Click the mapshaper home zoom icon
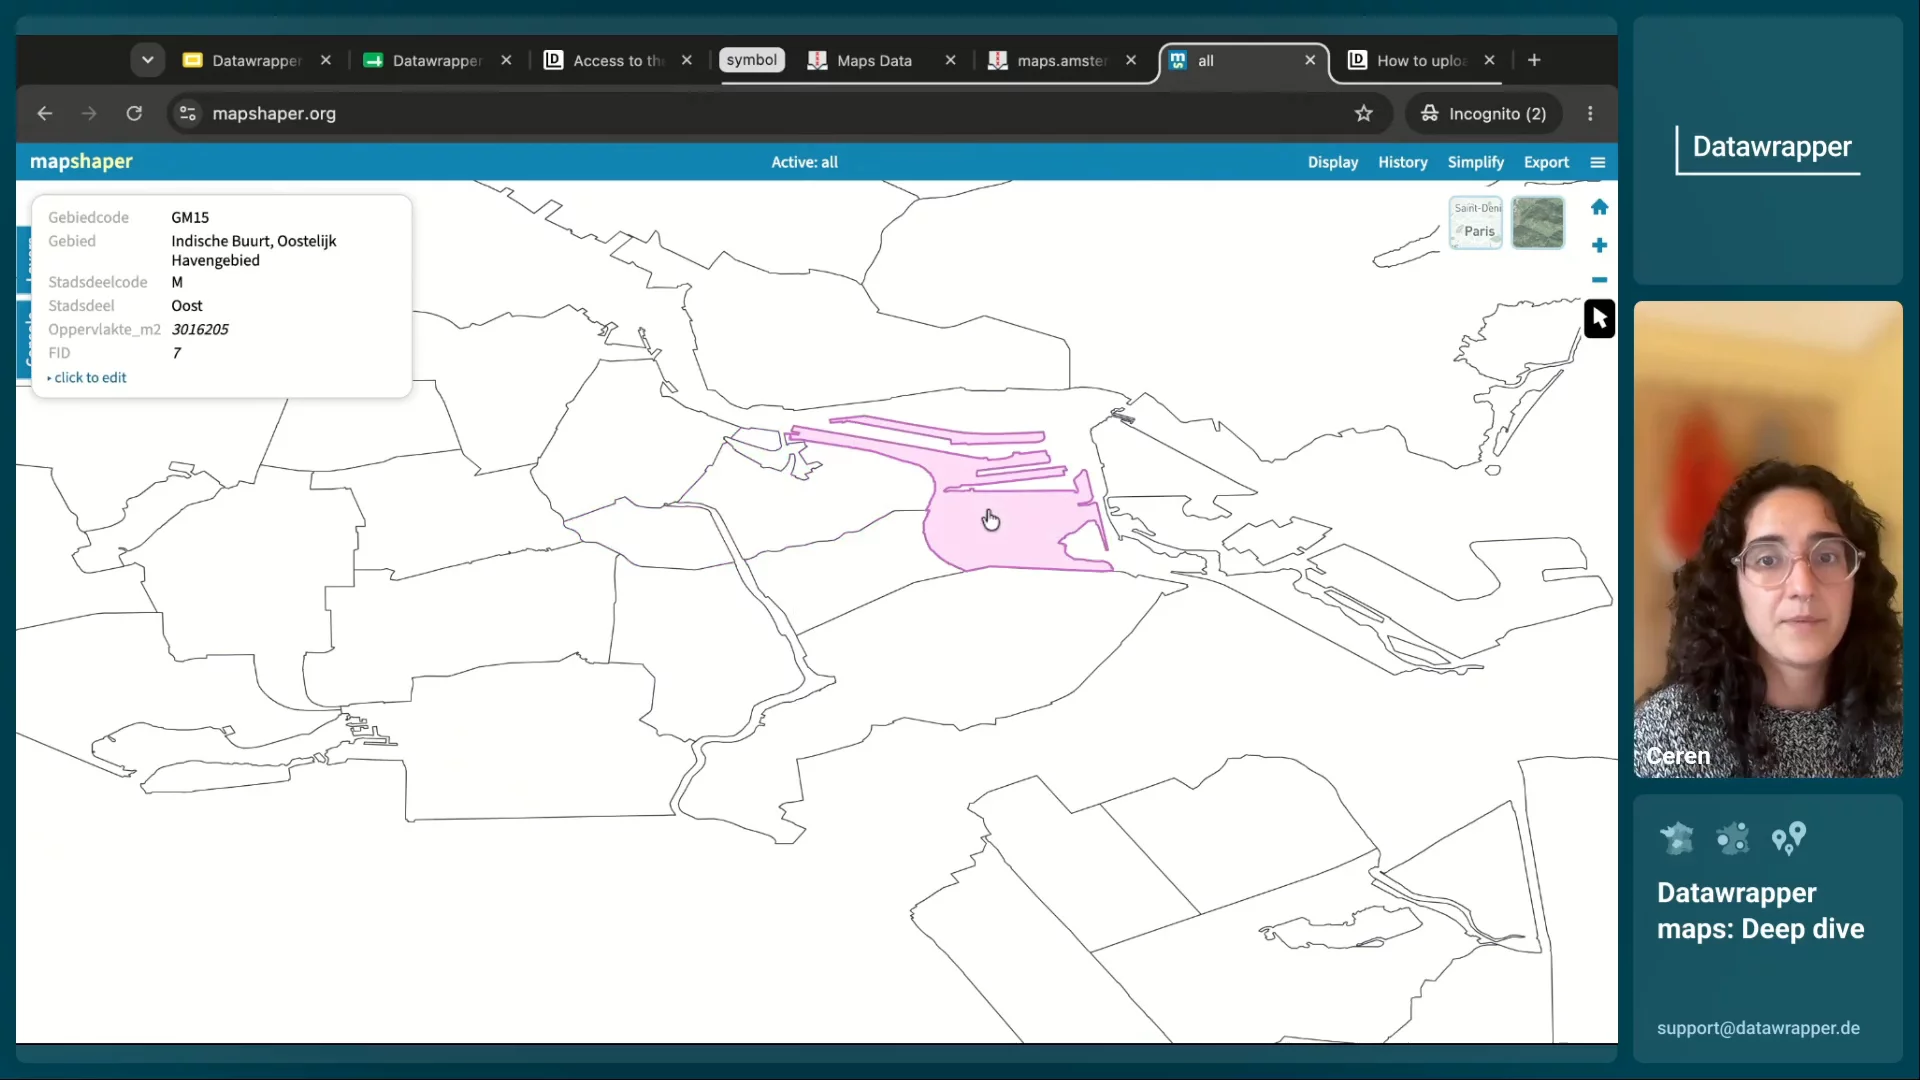The height and width of the screenshot is (1080, 1920). point(1599,207)
